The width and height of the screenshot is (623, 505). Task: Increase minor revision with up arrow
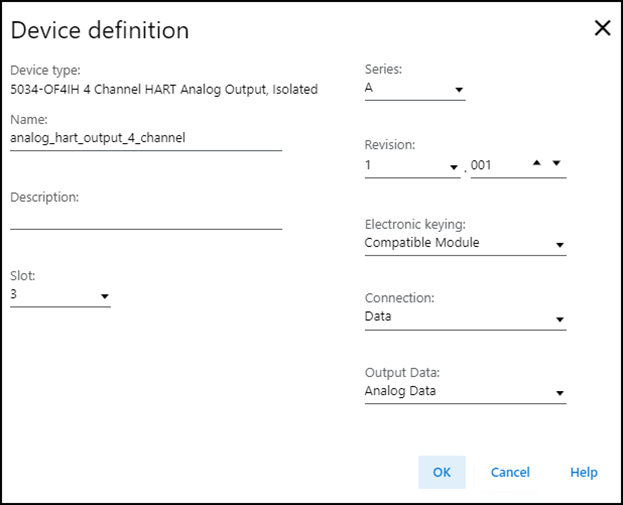pos(538,163)
